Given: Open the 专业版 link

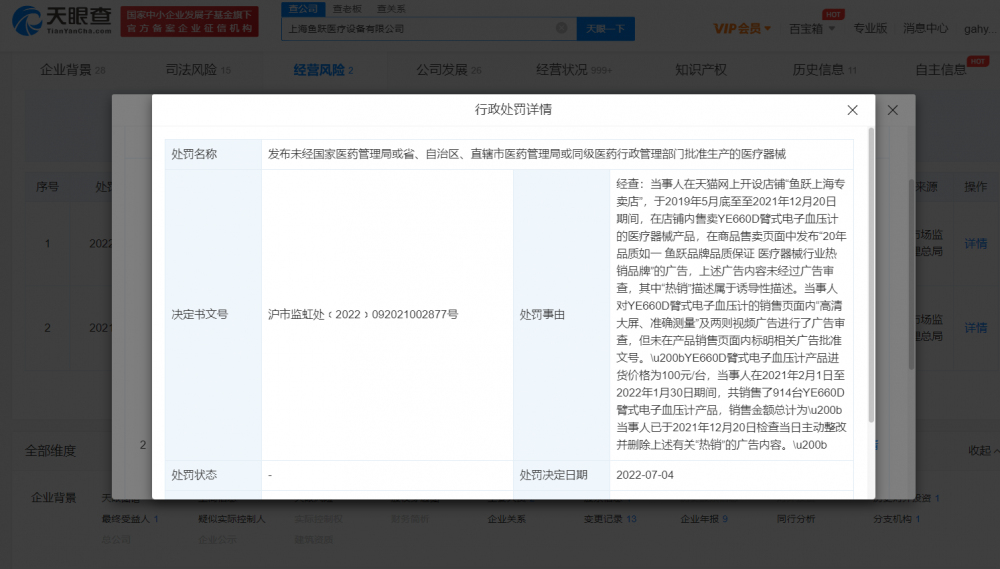Looking at the screenshot, I should pyautogui.click(x=870, y=28).
